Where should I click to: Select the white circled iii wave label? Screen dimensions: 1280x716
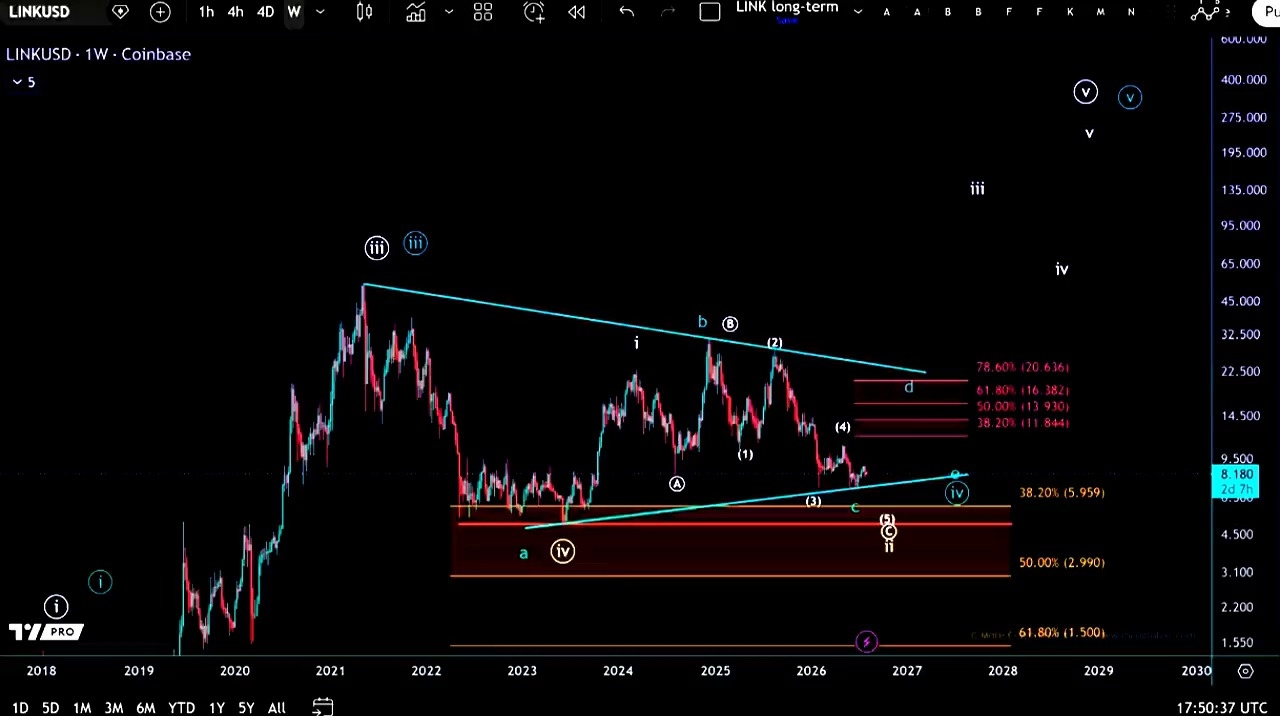pyautogui.click(x=376, y=248)
